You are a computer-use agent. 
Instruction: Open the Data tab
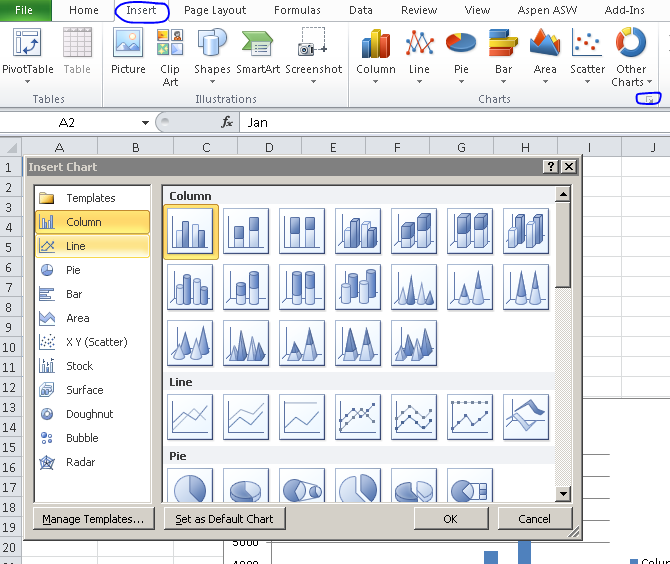pos(361,10)
